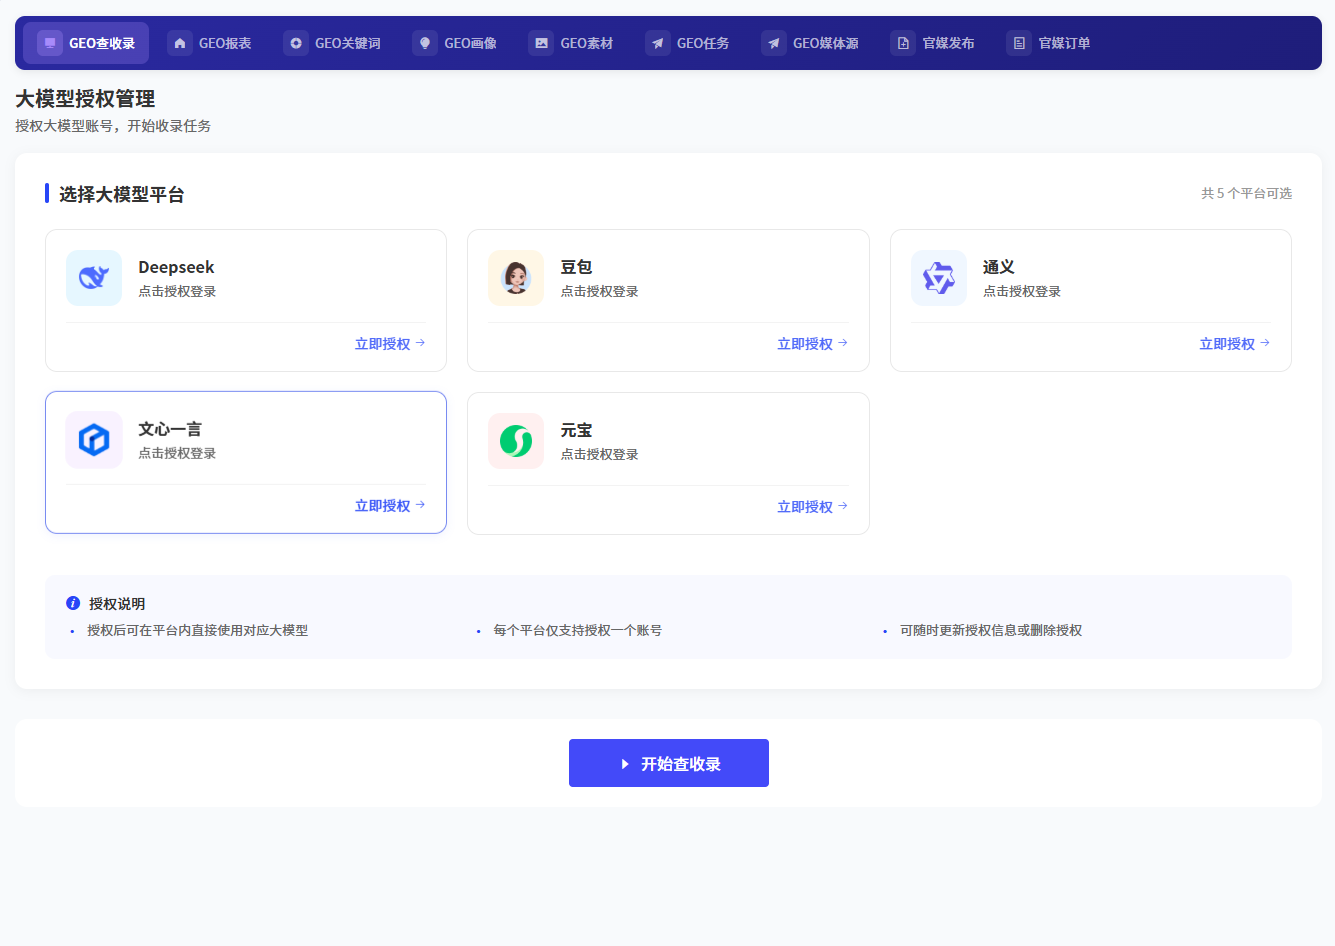Click the 大模型授权管理 page title
The width and height of the screenshot is (1335, 946).
pyautogui.click(x=85, y=99)
